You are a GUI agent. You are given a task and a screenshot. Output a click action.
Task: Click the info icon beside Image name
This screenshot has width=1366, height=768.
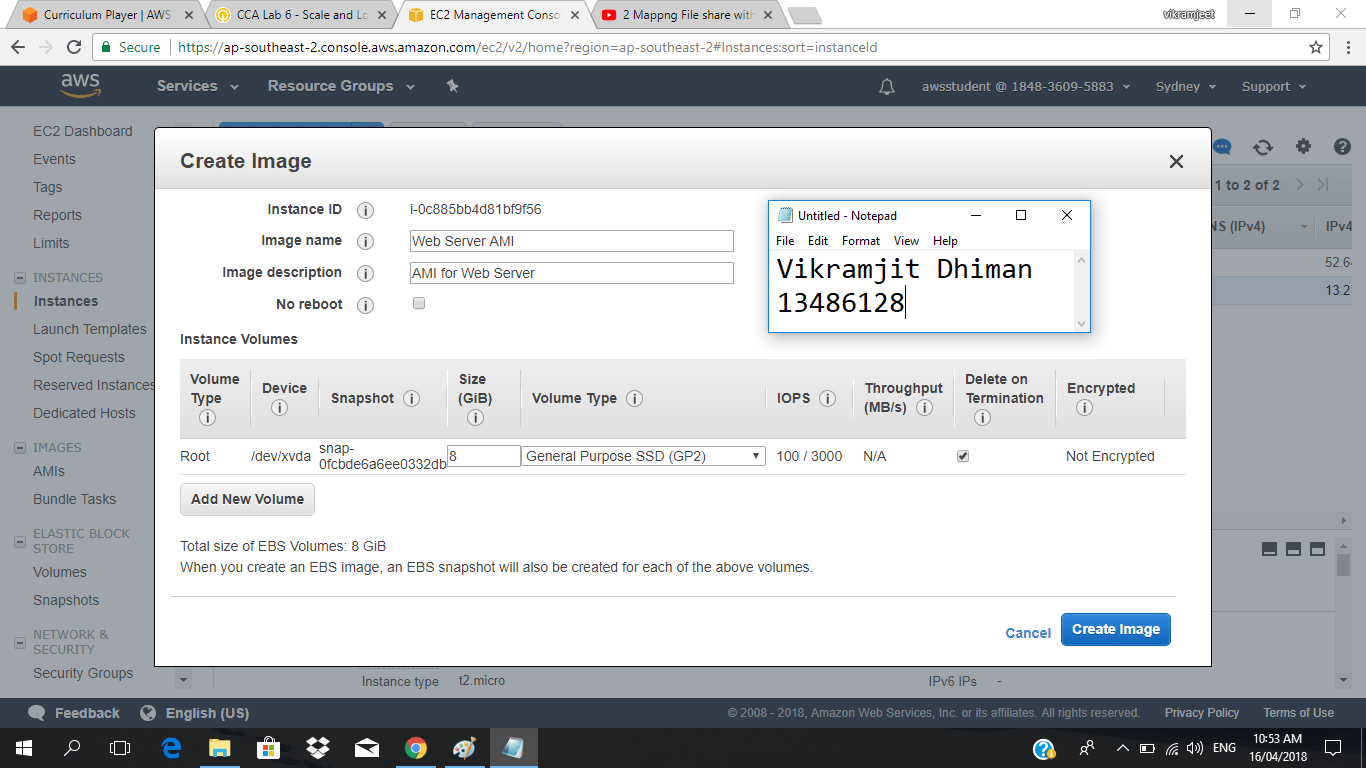[x=365, y=241]
